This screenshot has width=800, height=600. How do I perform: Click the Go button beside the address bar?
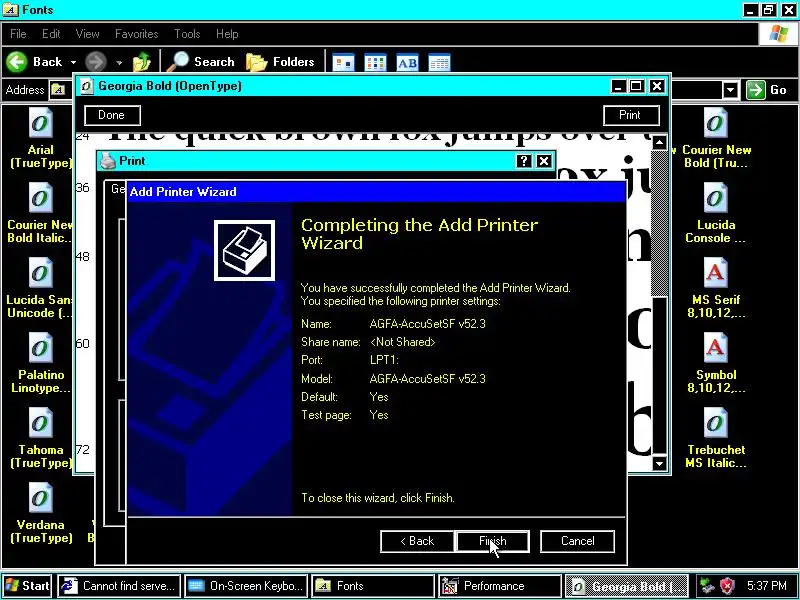(767, 90)
